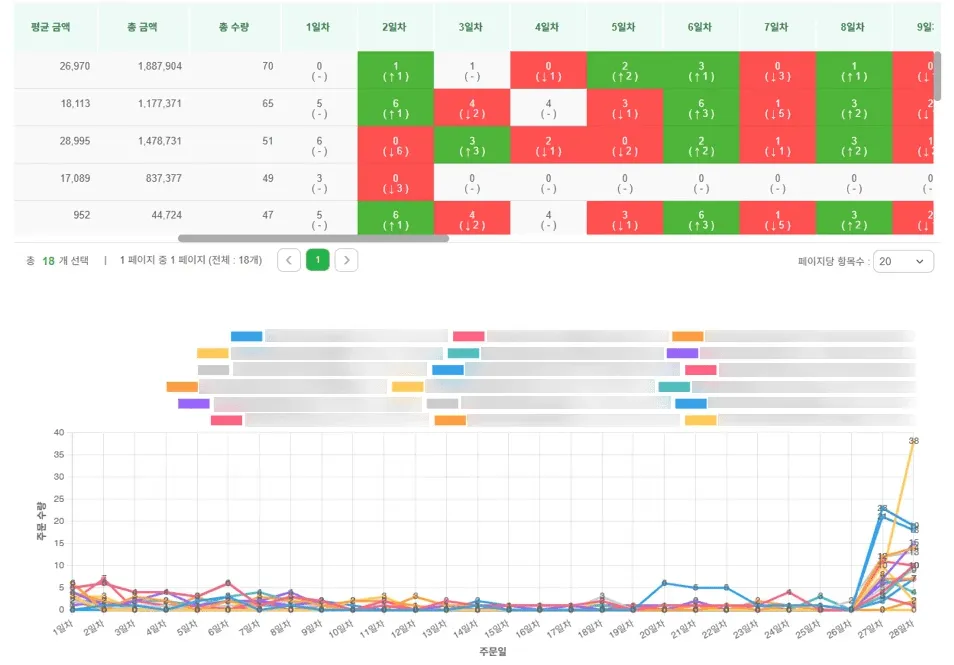This screenshot has height=665, width=954.
Task: Click green 6일차 cell in 18,113 row
Action: coord(701,108)
